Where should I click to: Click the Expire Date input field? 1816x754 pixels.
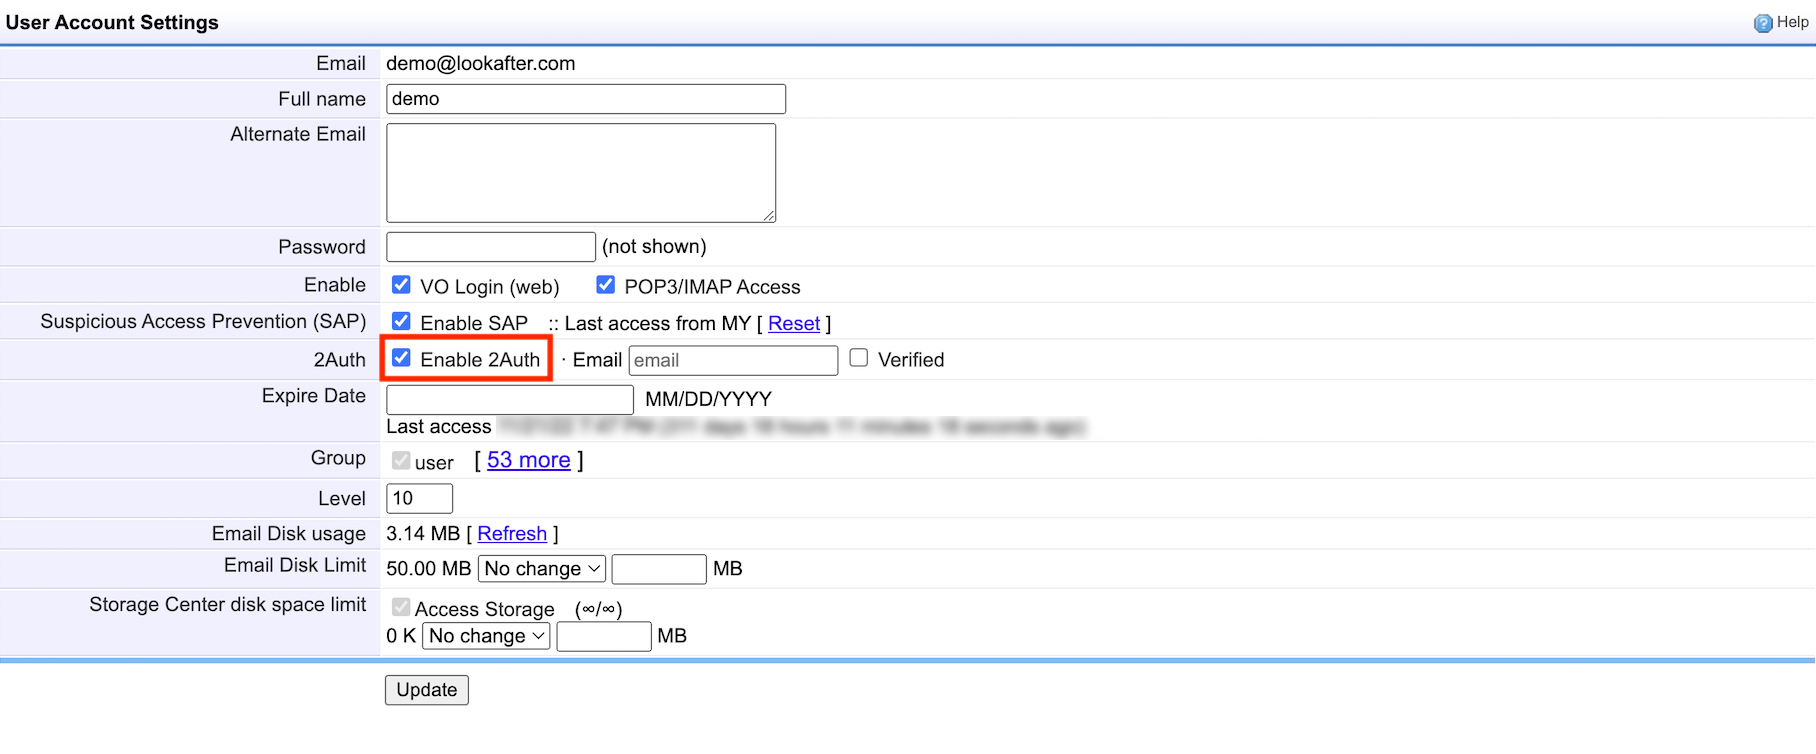pos(509,400)
